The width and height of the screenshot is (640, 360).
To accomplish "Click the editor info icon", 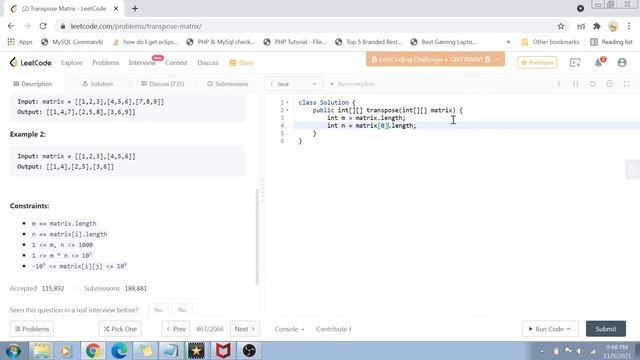I will pos(558,84).
